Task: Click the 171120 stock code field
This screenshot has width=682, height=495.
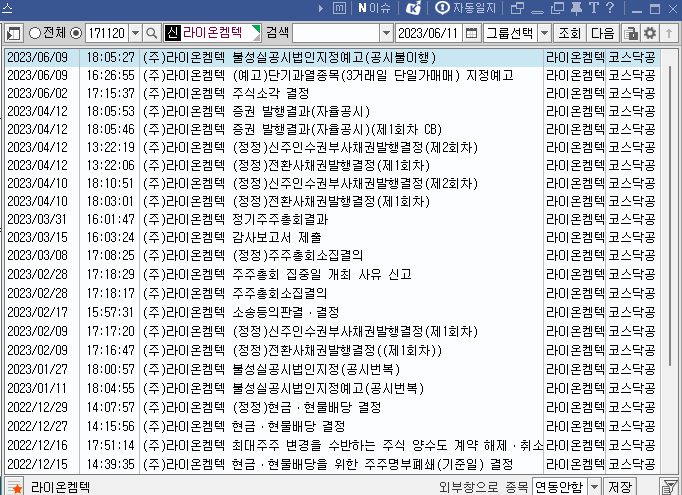Action: (107, 33)
